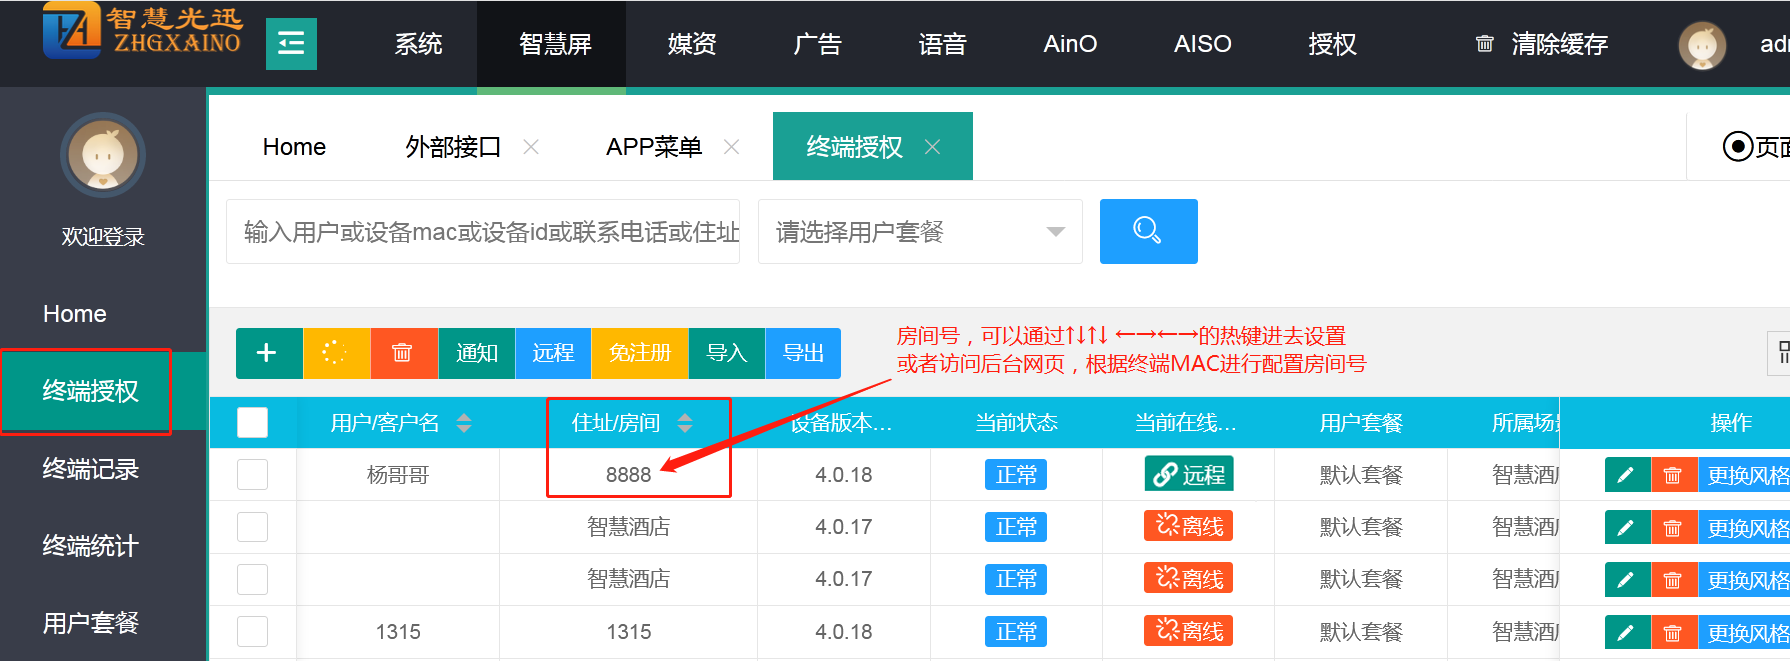Switch to the APP菜单 tab
Screen dimensions: 1790x661
tap(653, 147)
